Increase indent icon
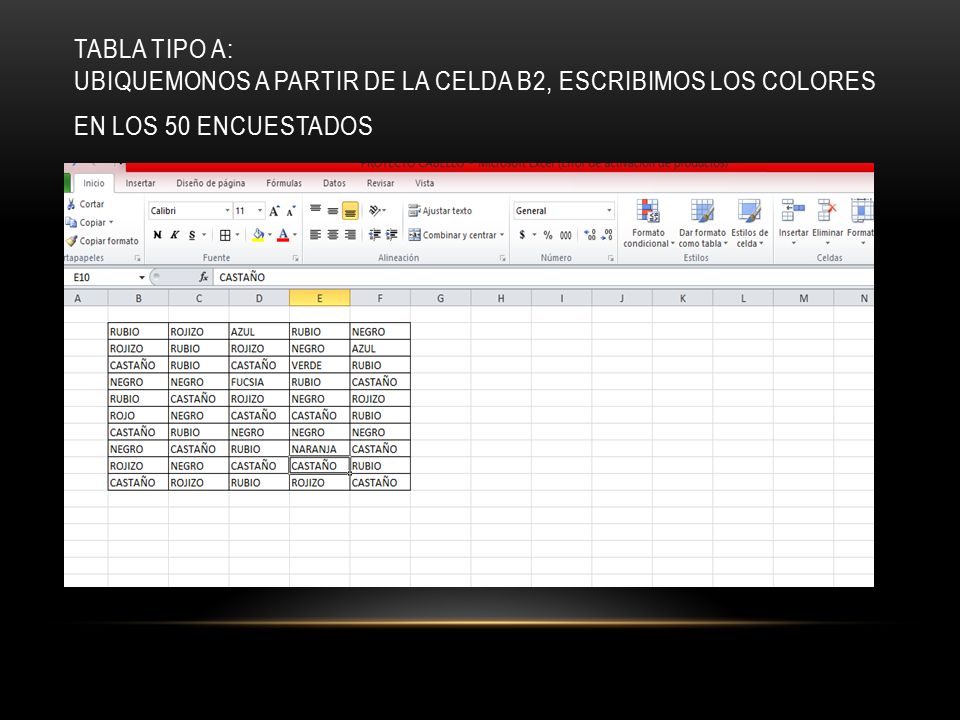 (x=392, y=235)
